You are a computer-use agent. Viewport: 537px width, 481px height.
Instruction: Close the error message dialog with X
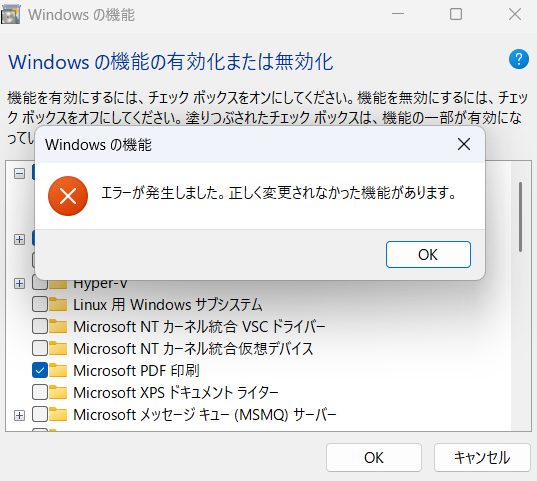(x=464, y=144)
